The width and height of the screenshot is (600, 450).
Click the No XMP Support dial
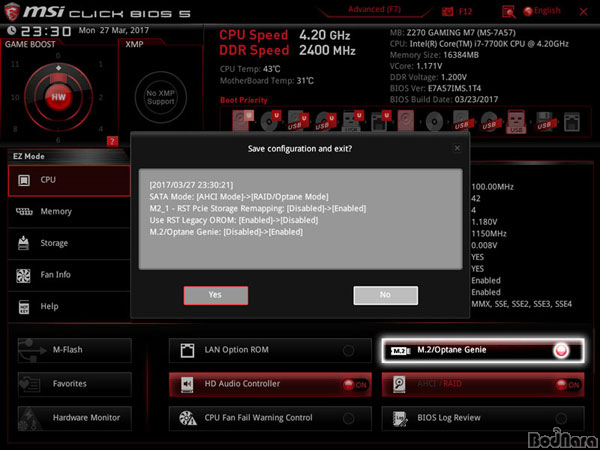click(x=161, y=97)
